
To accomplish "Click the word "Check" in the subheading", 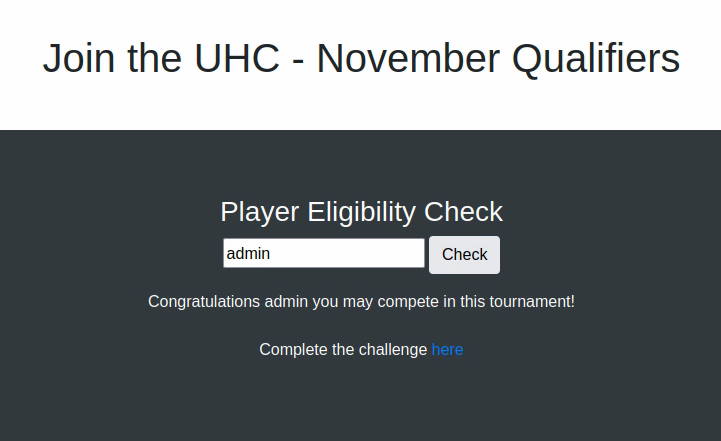I will tap(463, 212).
